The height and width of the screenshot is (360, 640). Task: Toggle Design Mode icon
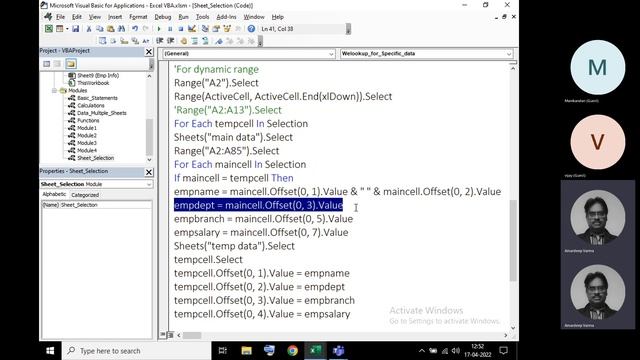(x=191, y=29)
